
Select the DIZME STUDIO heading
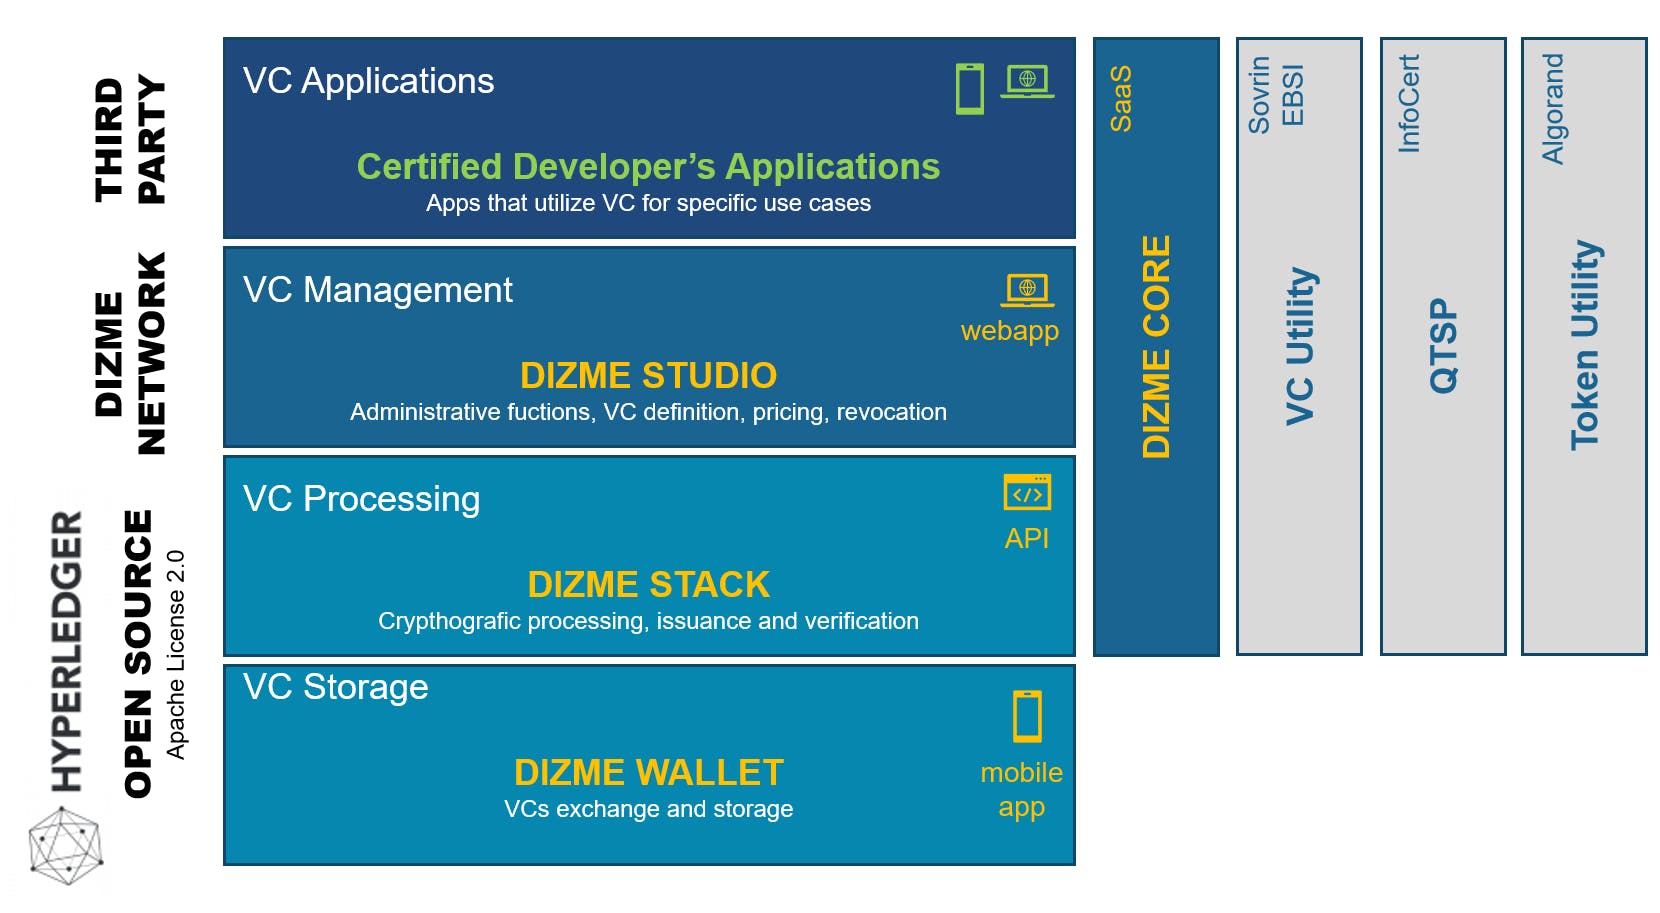[648, 376]
